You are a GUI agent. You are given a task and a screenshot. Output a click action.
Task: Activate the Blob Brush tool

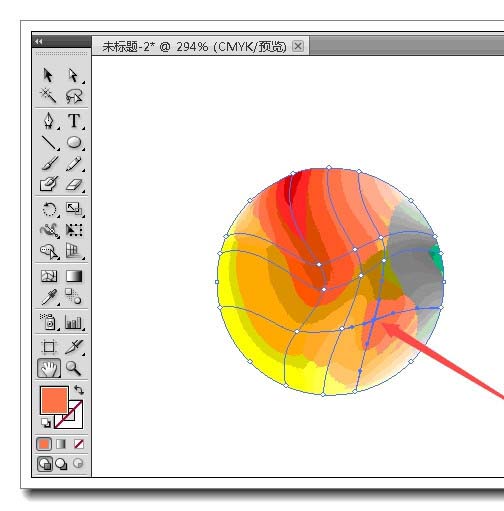pos(49,184)
